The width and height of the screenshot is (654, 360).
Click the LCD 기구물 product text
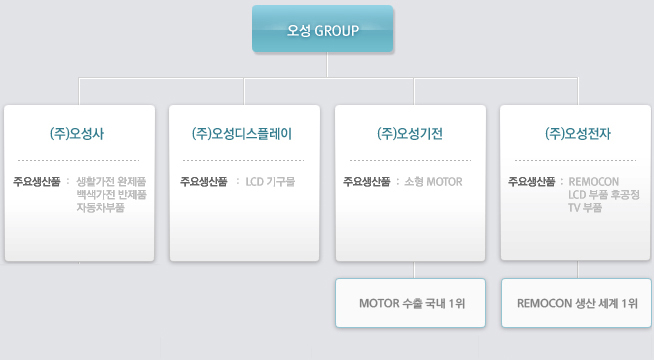click(270, 181)
